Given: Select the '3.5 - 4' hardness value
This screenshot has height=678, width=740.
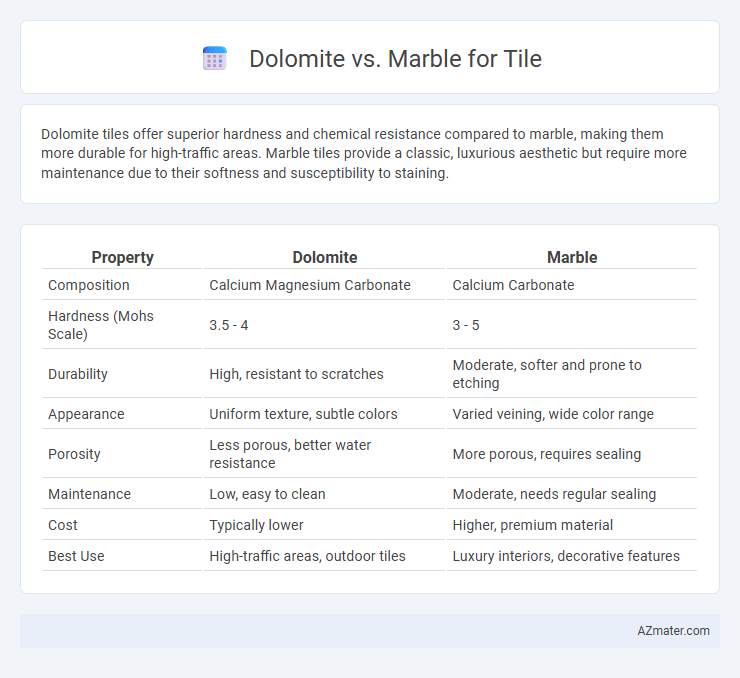Looking at the screenshot, I should [x=228, y=325].
